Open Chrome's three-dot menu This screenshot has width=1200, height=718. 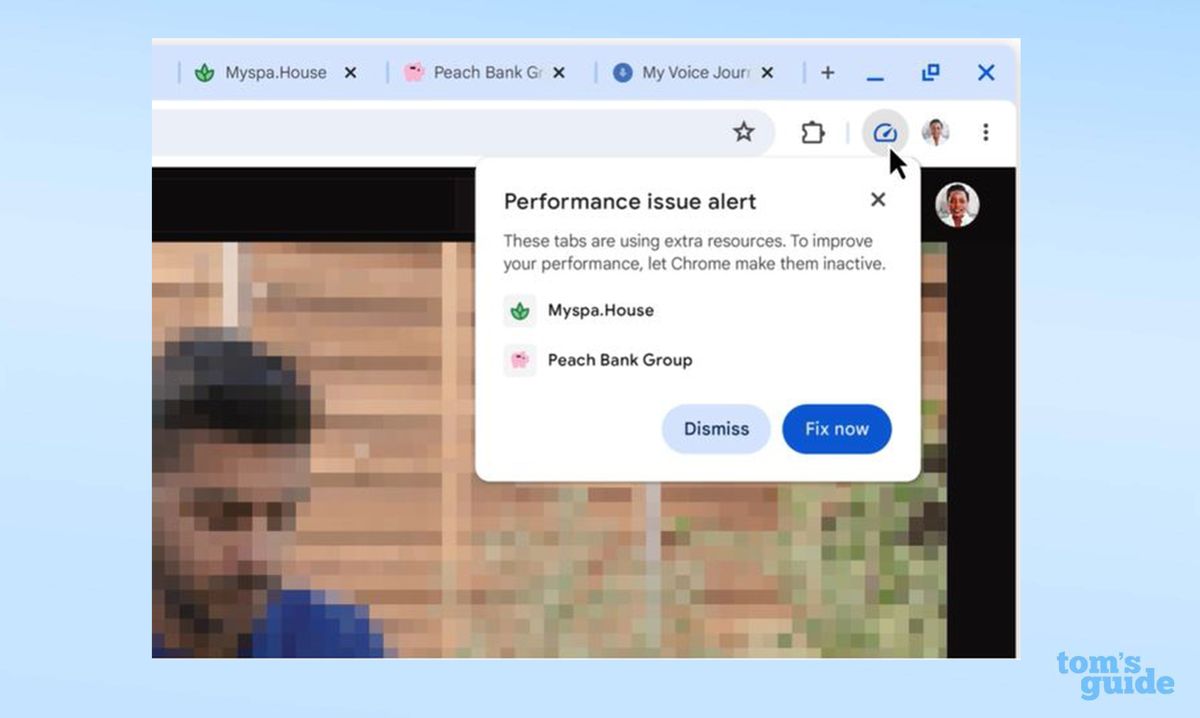986,132
